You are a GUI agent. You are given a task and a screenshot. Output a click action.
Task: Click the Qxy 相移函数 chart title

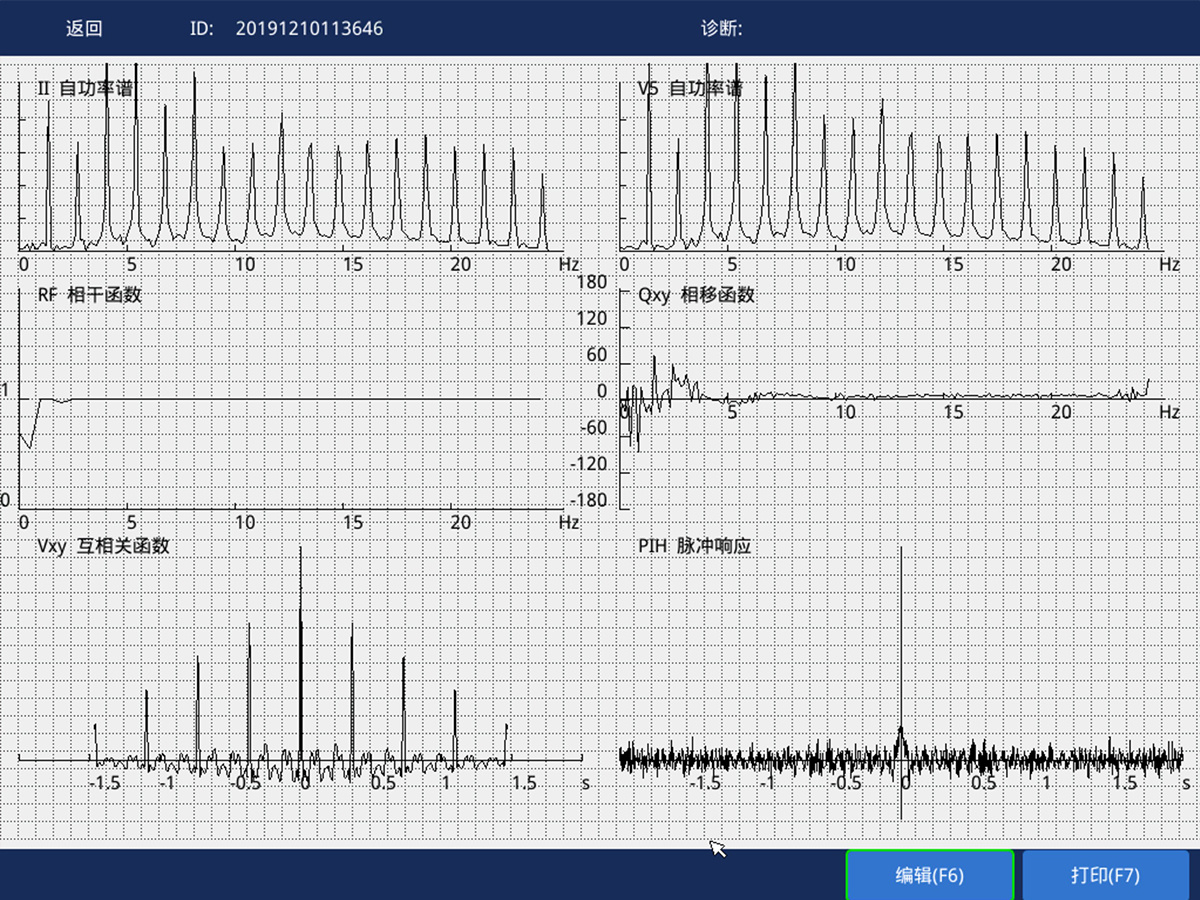[696, 295]
